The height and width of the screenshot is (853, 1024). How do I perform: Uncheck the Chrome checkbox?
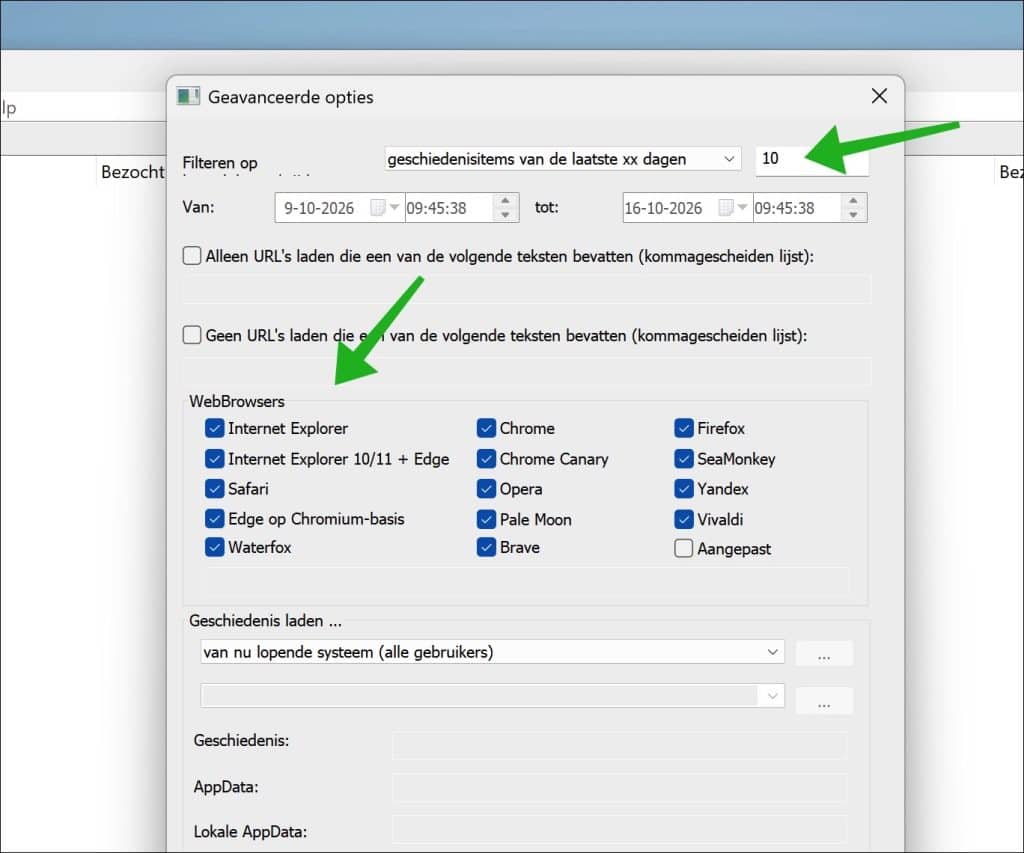click(486, 428)
